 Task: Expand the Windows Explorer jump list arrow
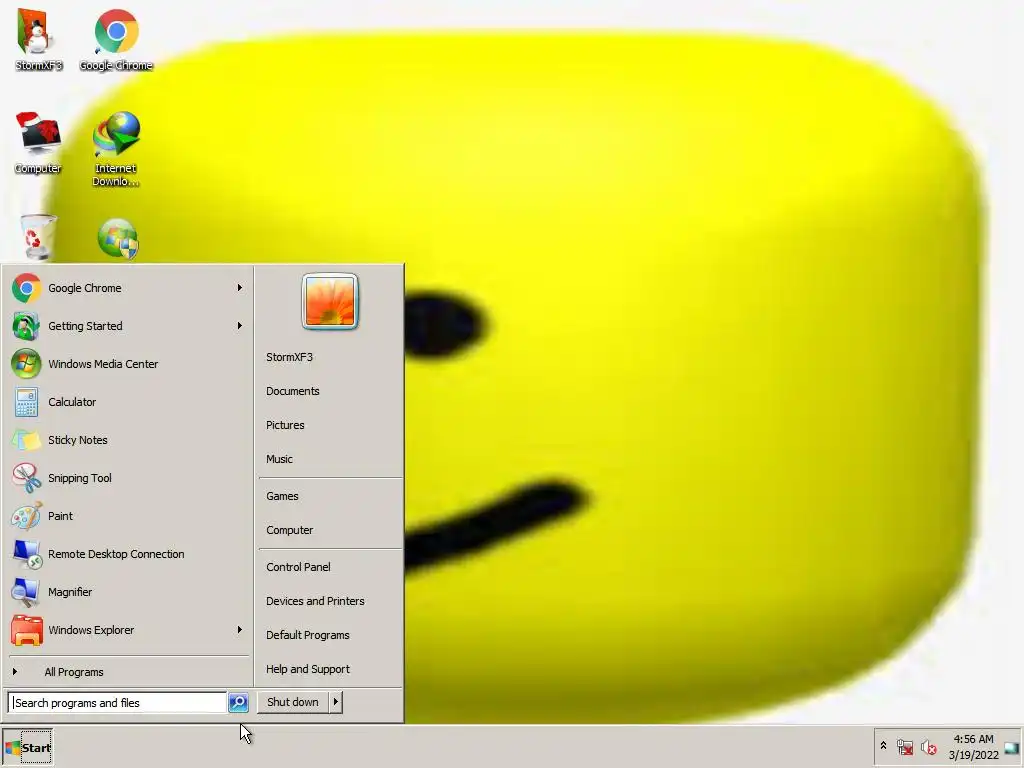pos(240,630)
